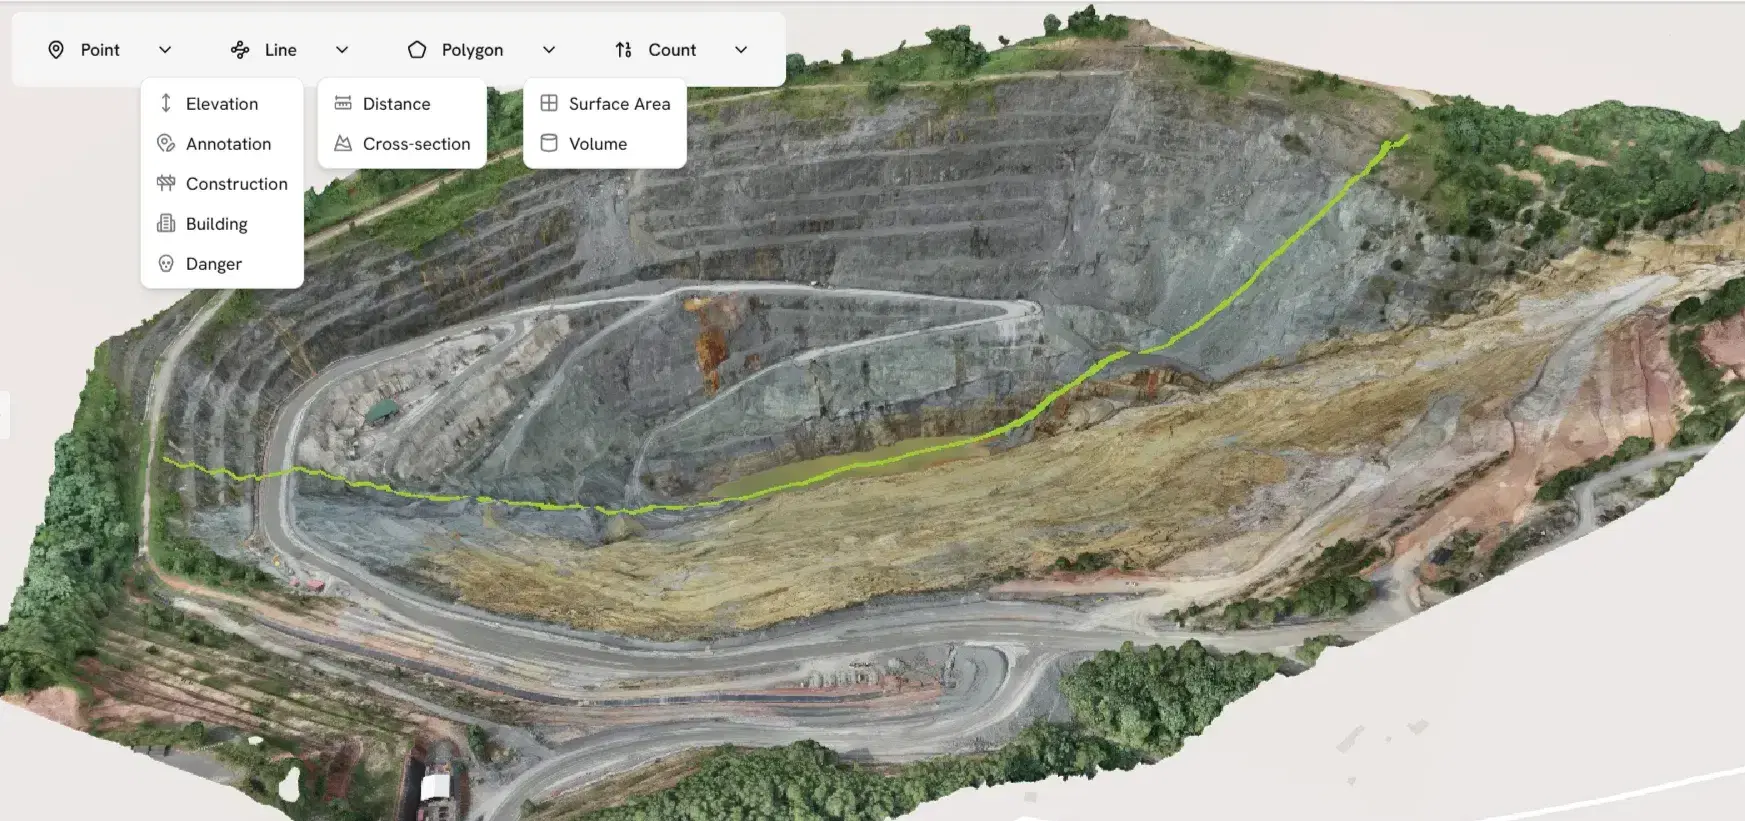Expand the Count dropdown chevron
This screenshot has width=1745, height=821.
(x=741, y=50)
